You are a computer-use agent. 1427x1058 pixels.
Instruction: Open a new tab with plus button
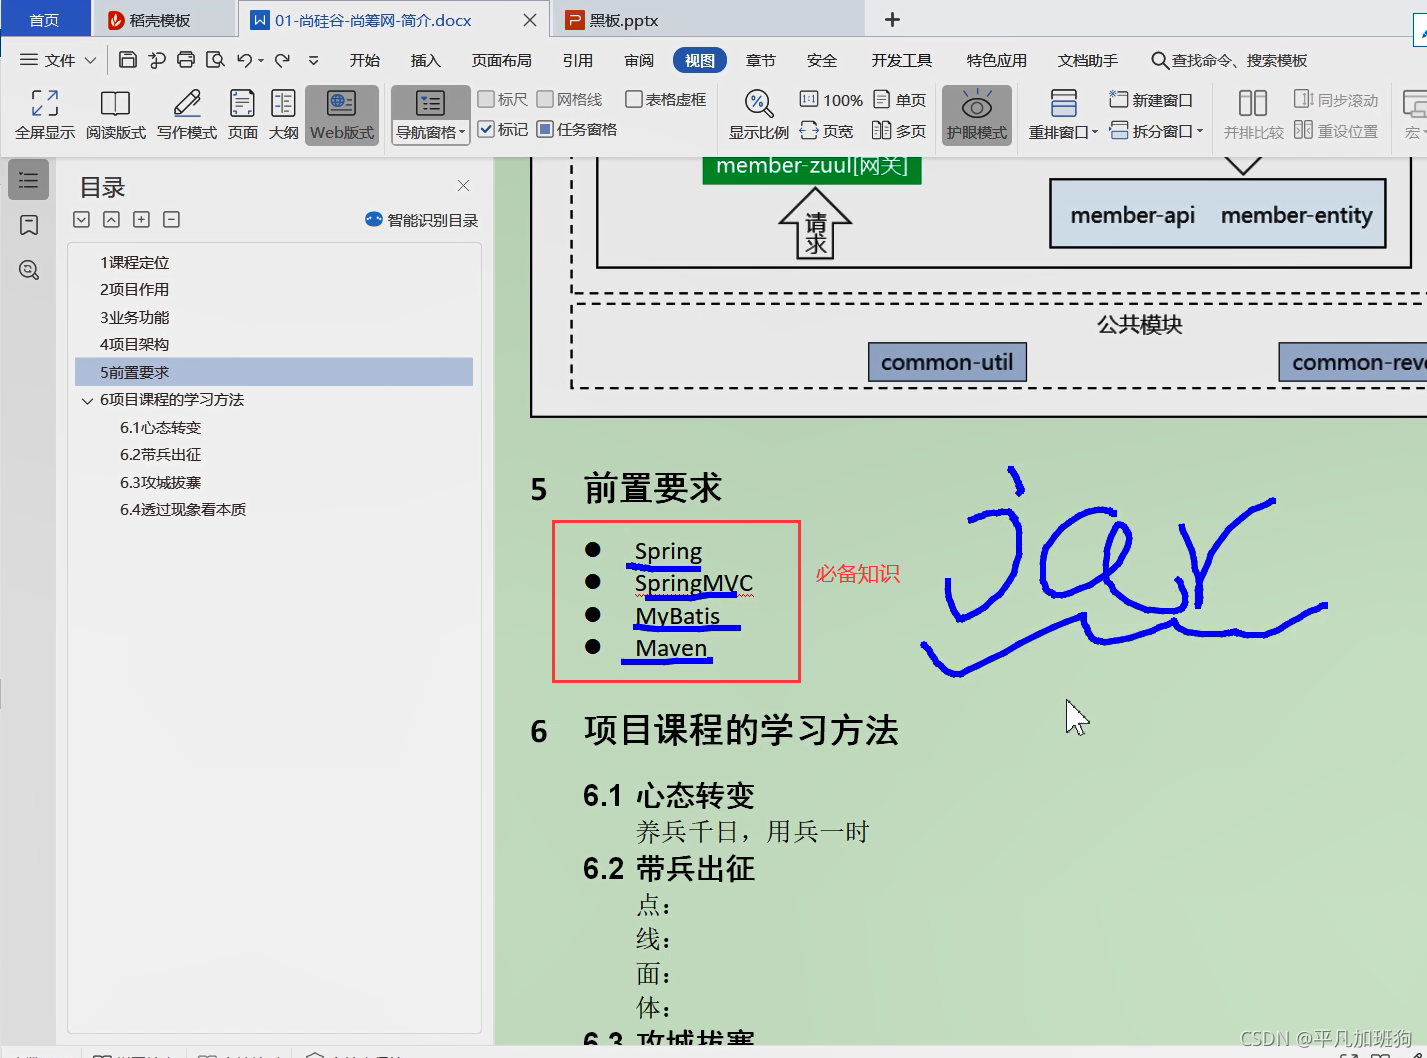click(893, 19)
